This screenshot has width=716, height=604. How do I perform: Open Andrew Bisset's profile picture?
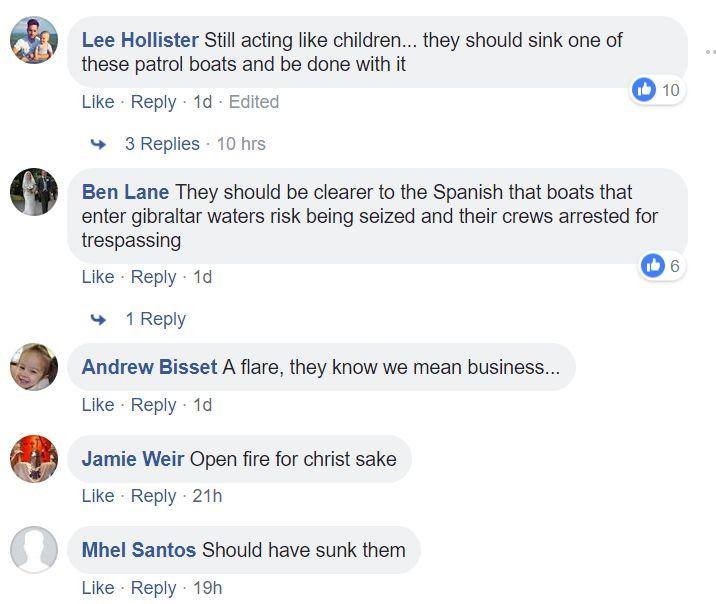(34, 367)
